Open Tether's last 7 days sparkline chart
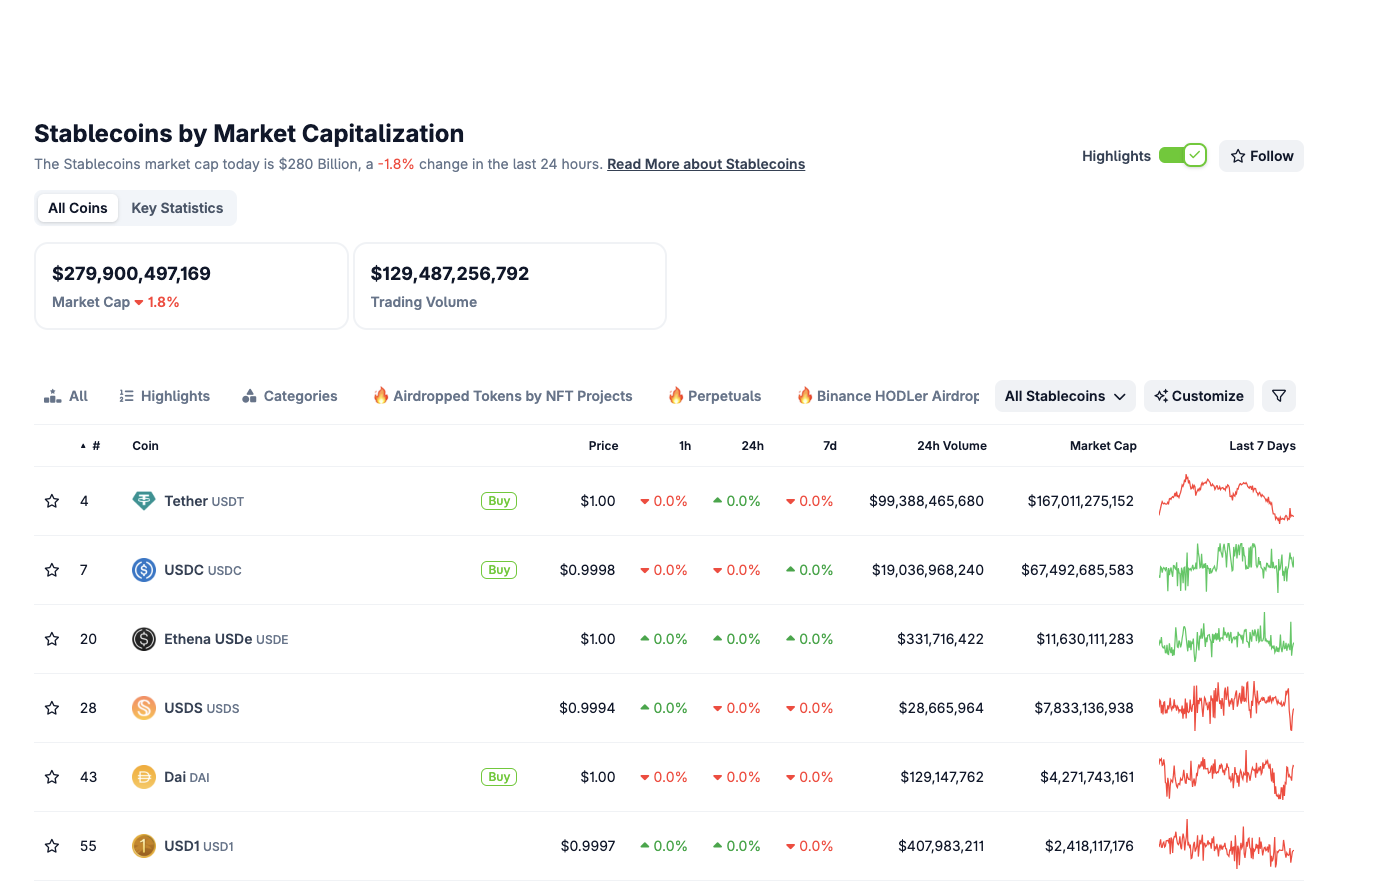This screenshot has width=1376, height=886. [1226, 499]
